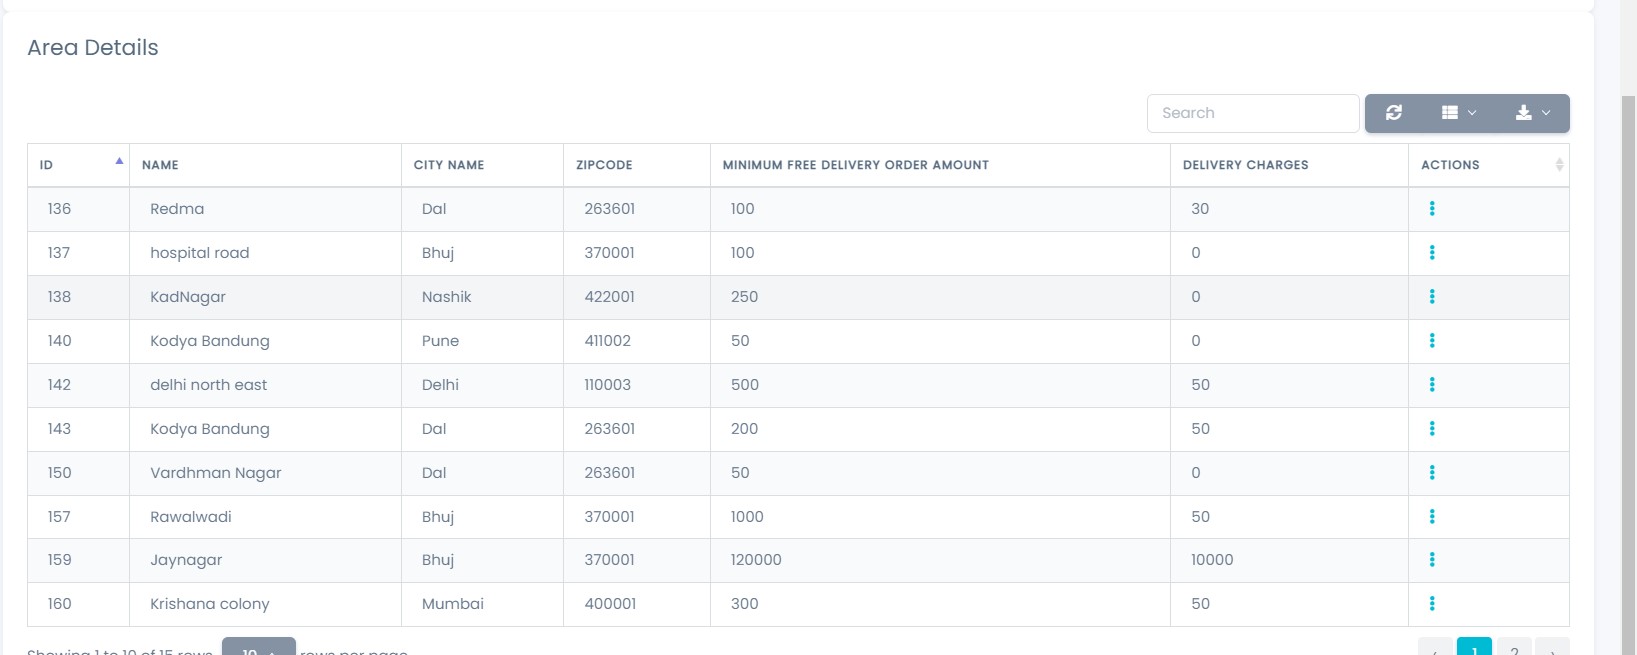
Task: Open actions menu for Jaynagar row
Action: click(1432, 560)
